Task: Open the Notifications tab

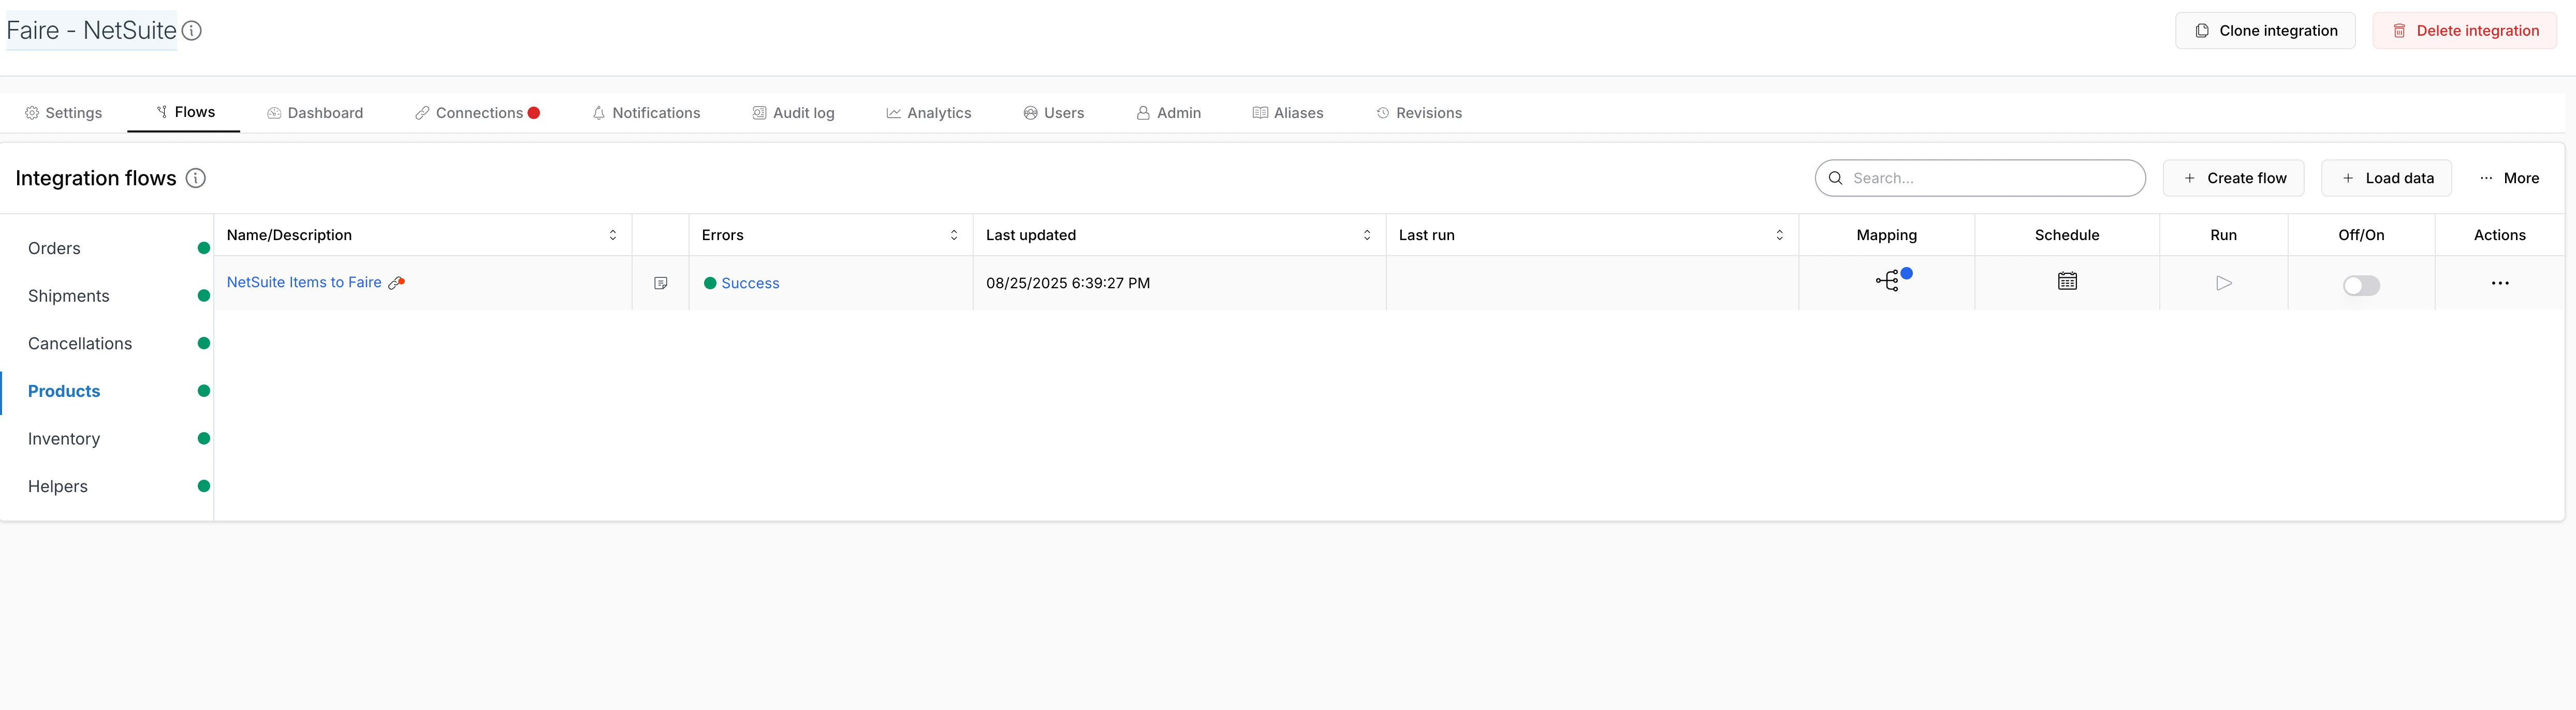Action: (x=646, y=113)
